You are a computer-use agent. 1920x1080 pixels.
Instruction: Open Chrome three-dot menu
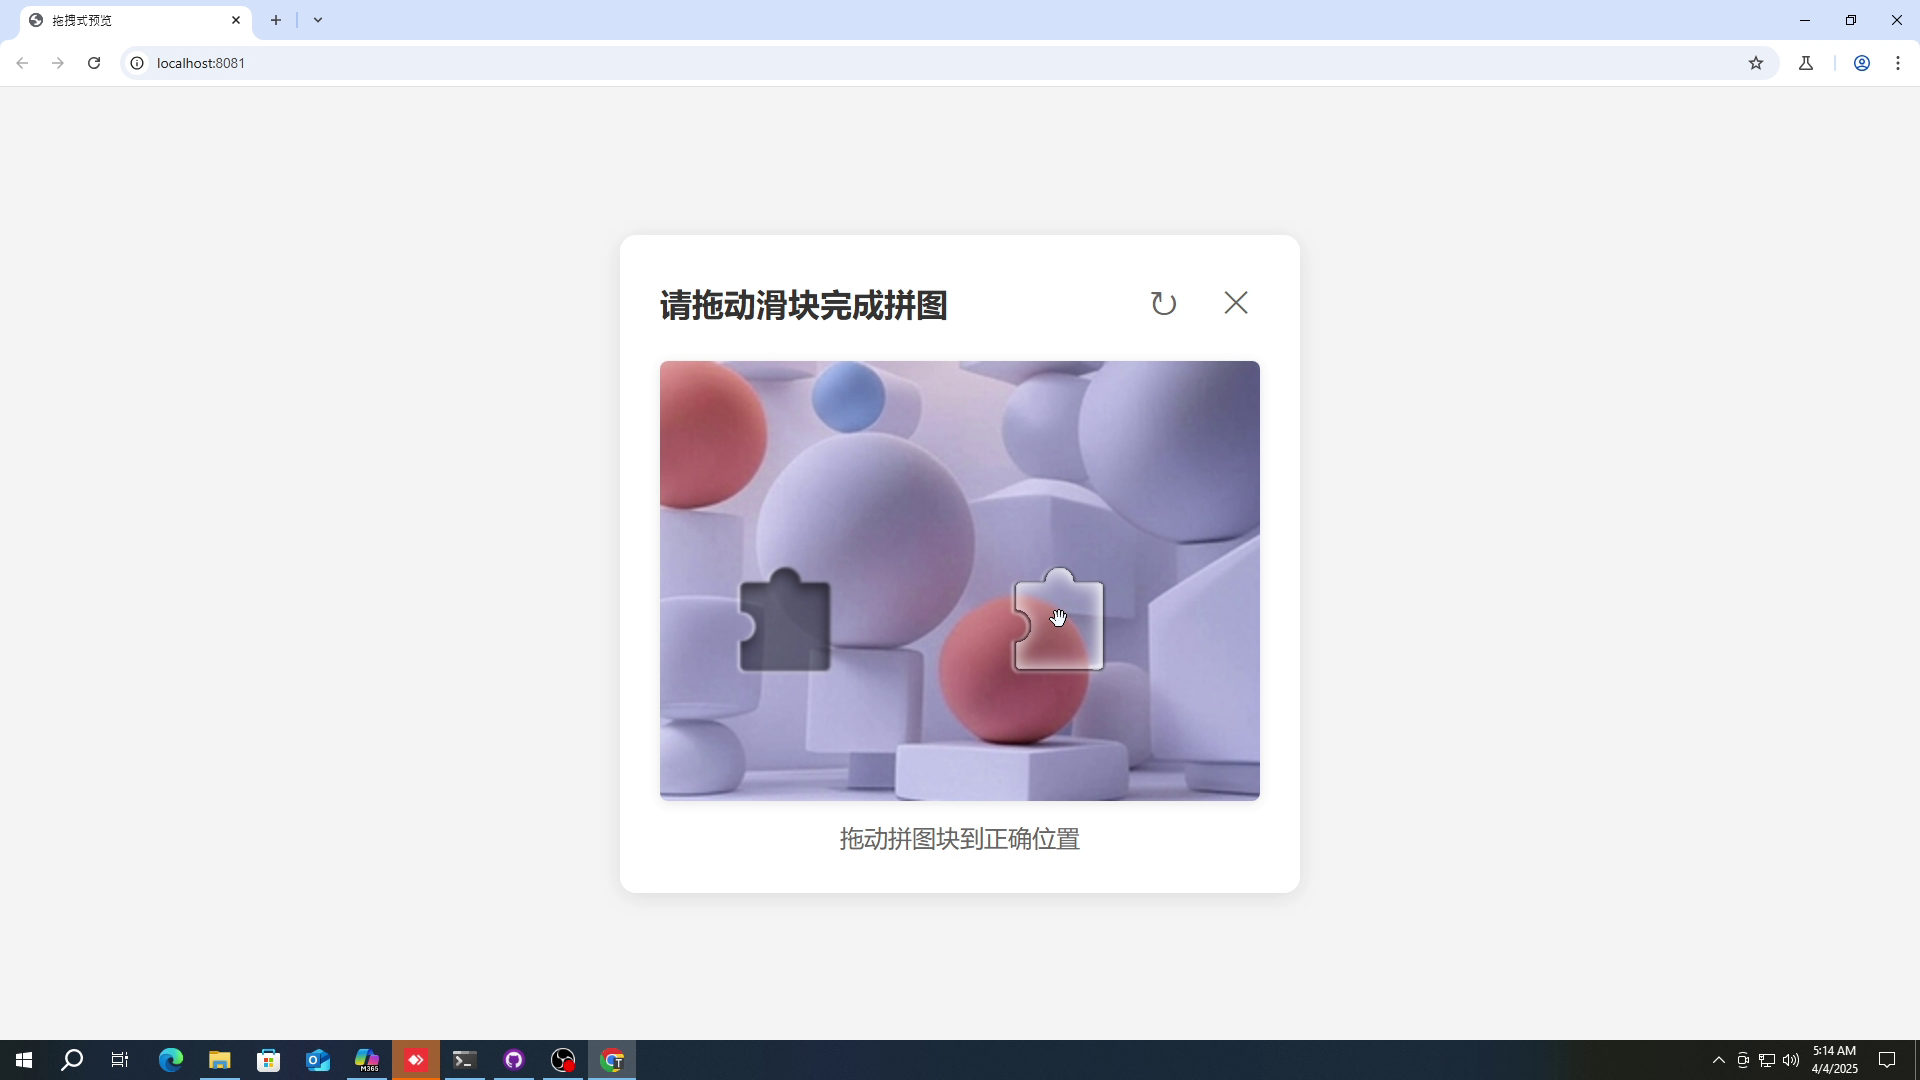coord(1898,63)
